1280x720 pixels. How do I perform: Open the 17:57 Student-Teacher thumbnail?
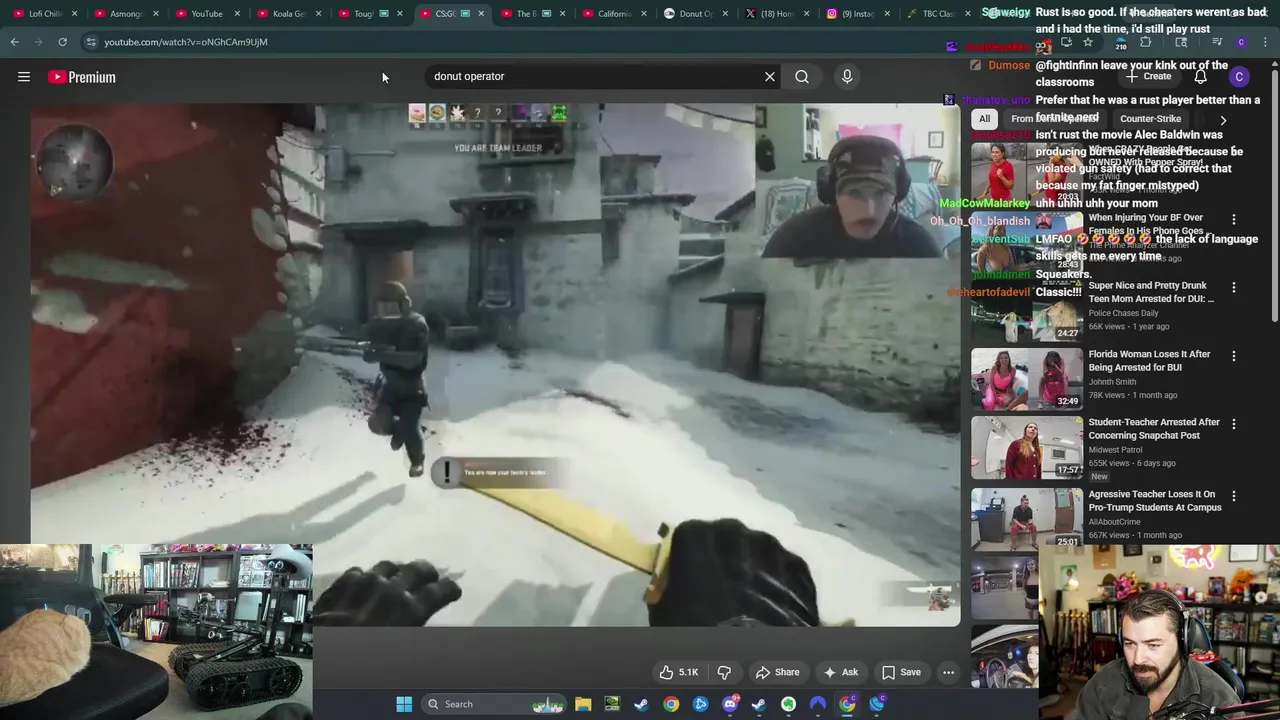click(1026, 446)
